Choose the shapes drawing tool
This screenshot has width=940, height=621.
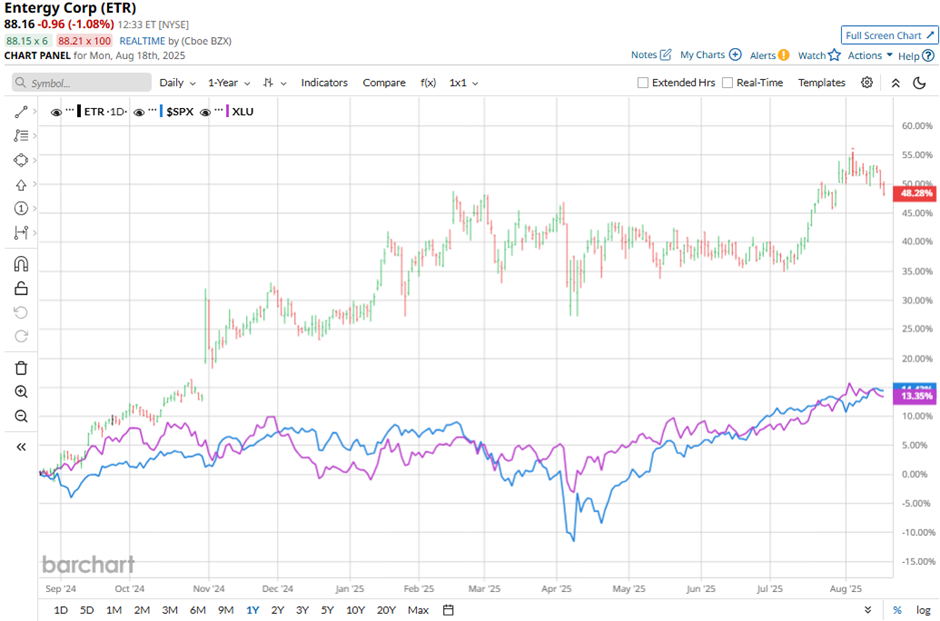click(21, 160)
